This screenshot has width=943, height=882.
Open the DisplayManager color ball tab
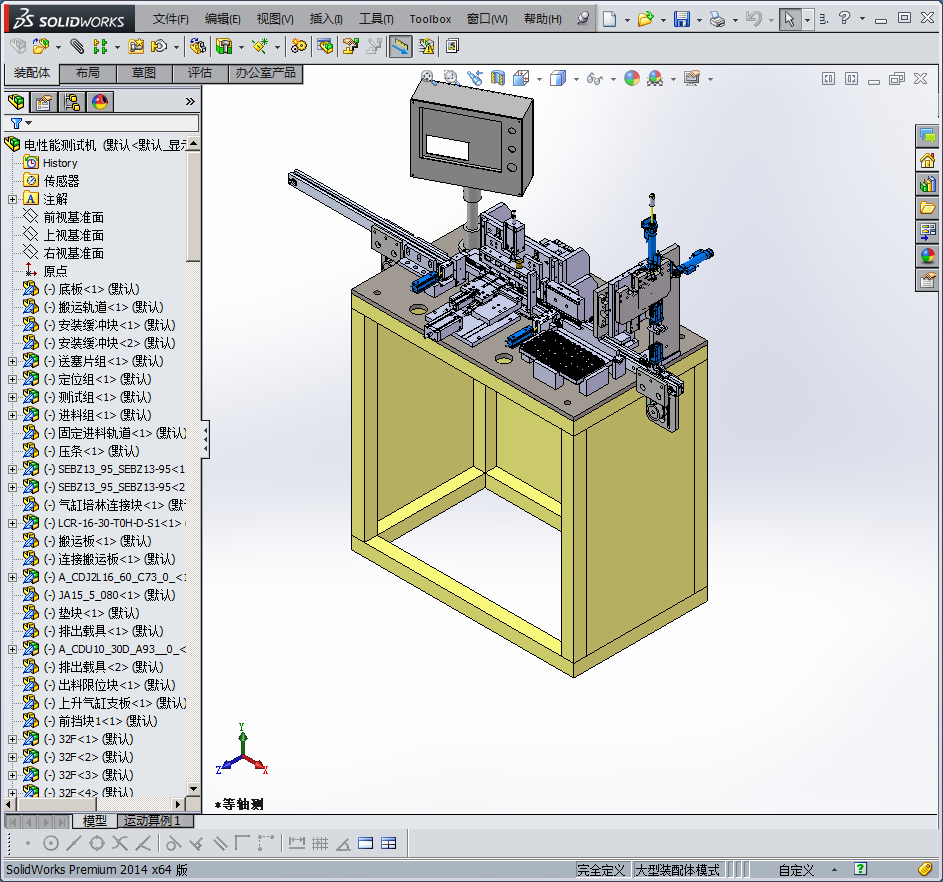point(100,102)
